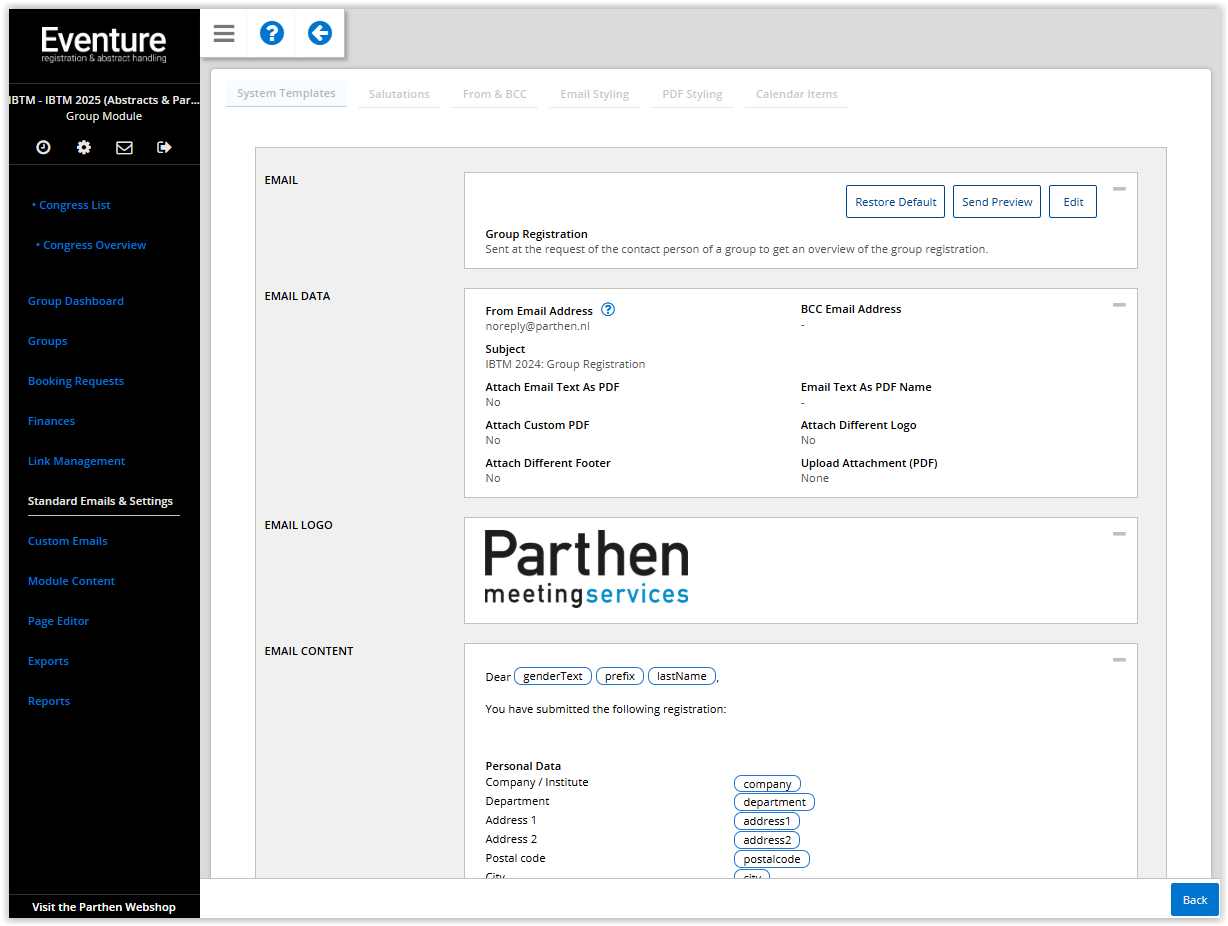Open the Group Dashboard sidebar link

click(76, 301)
